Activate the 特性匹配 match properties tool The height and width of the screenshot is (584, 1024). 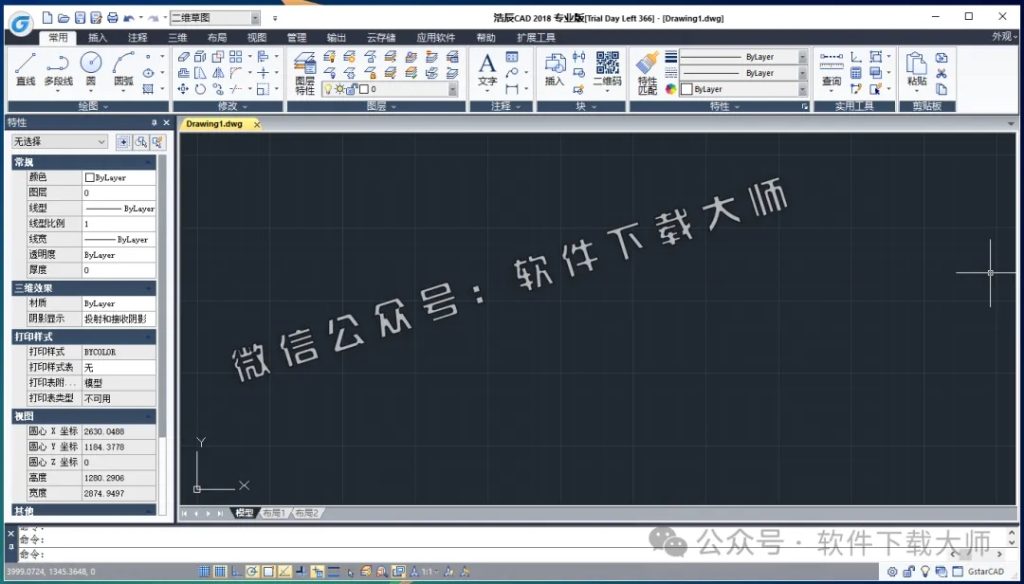646,68
